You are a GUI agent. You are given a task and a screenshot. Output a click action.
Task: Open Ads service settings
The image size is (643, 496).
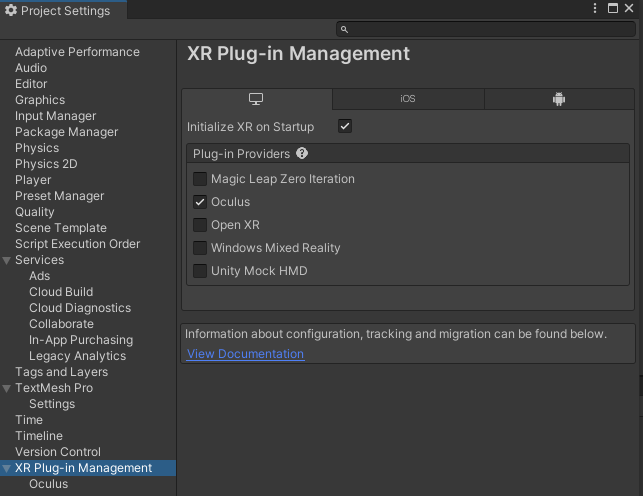[39, 275]
